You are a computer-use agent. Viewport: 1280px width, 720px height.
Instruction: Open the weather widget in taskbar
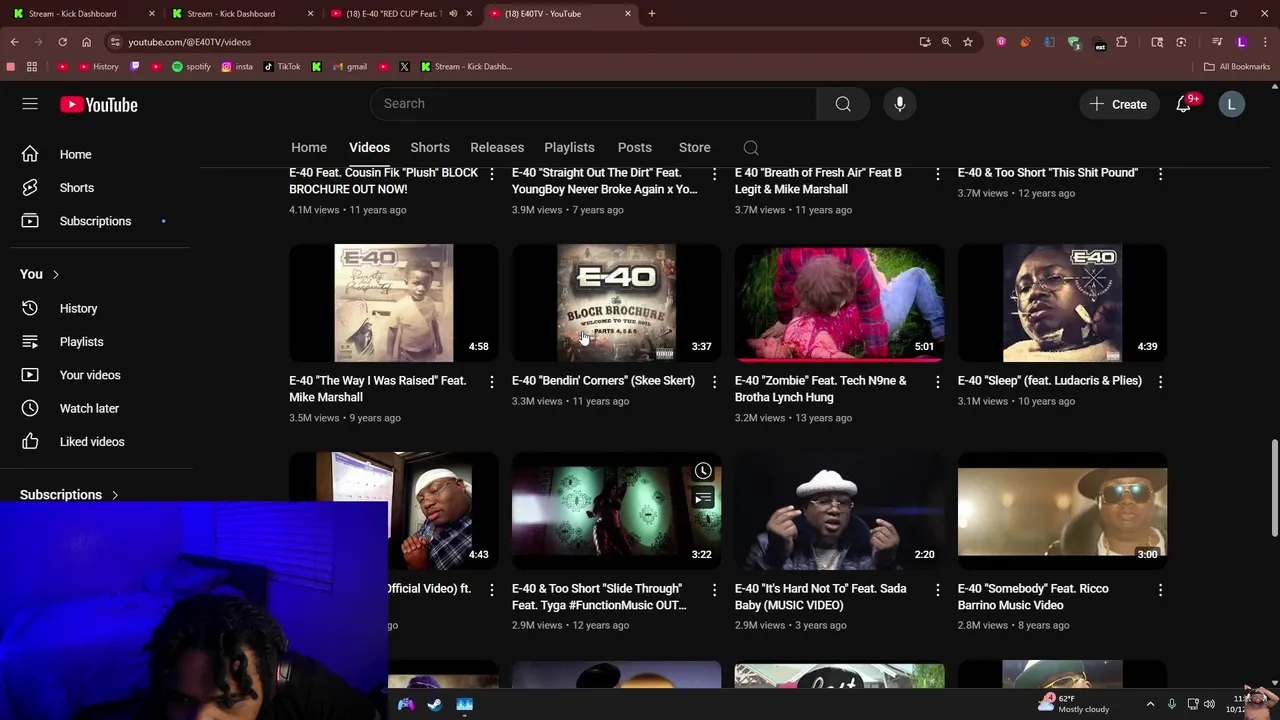(x=1074, y=704)
